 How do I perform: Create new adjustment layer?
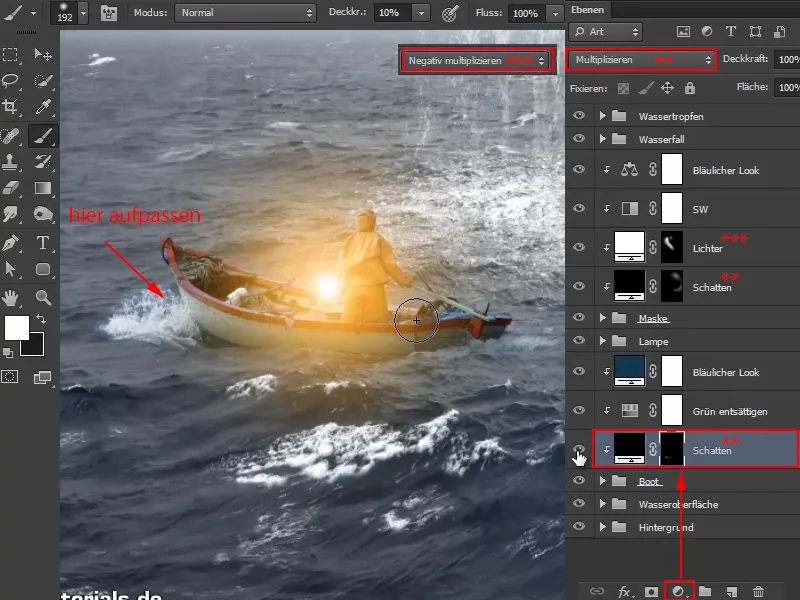click(679, 591)
